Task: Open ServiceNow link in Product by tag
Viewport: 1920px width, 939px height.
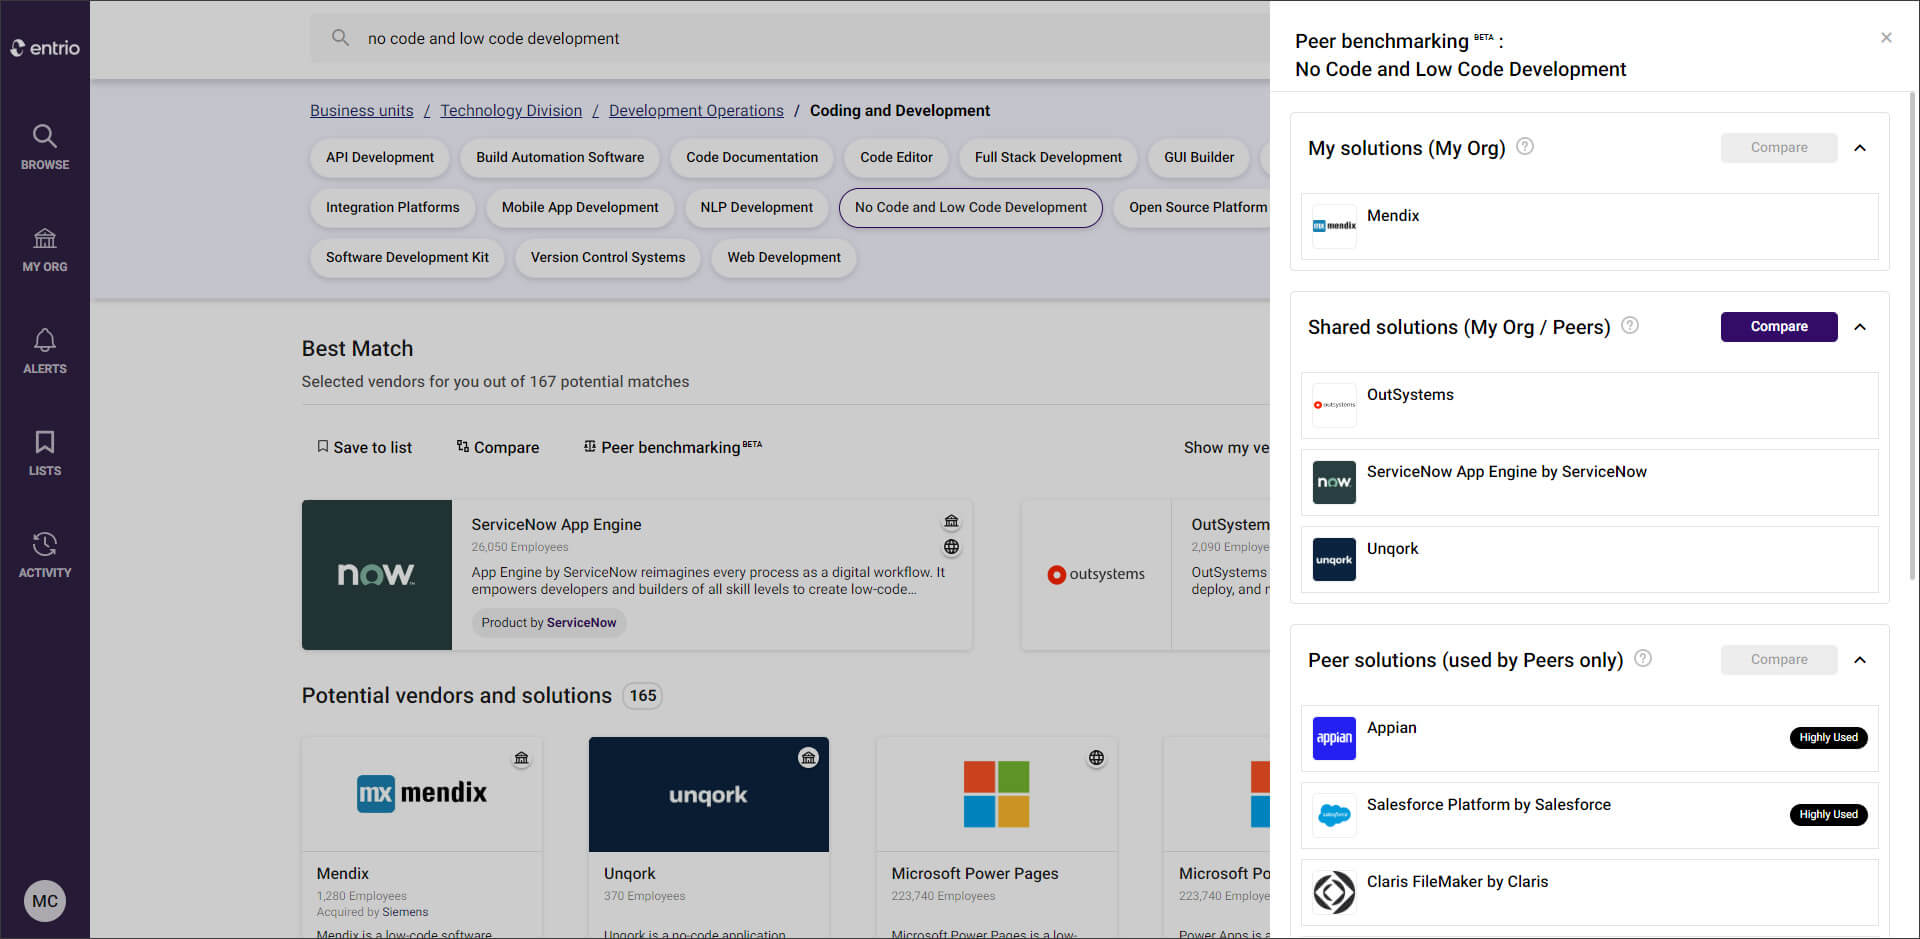Action: 581,622
